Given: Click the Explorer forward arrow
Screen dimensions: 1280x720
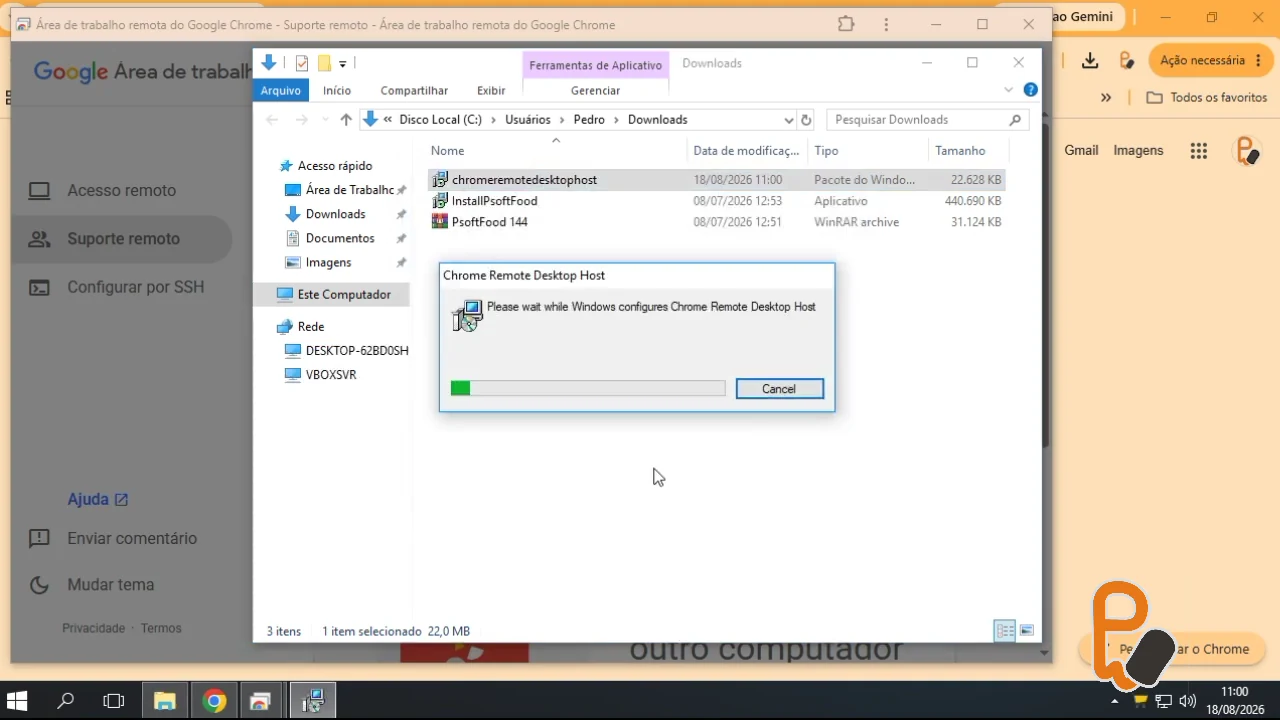Looking at the screenshot, I should coord(301,120).
